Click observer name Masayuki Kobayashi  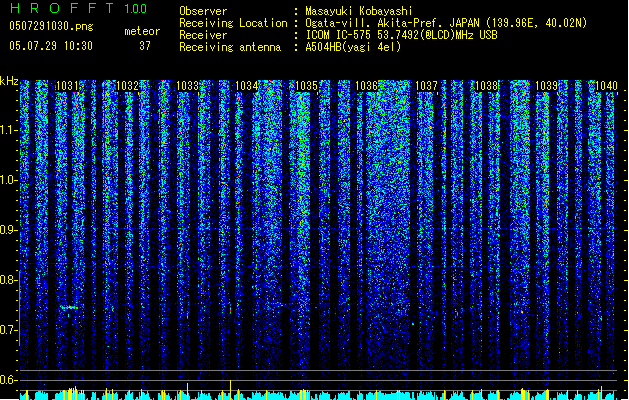(358, 11)
